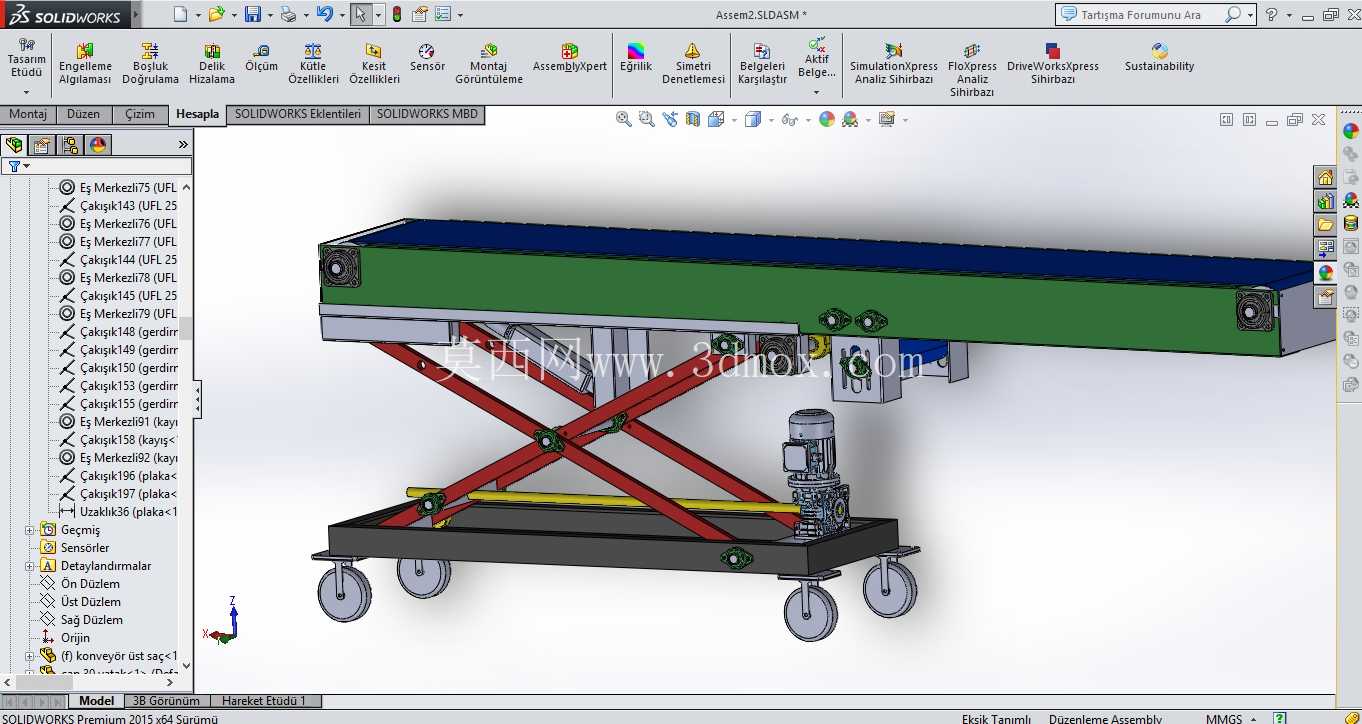Screen dimensions: 1362x724
Task: Switch to the PropertyManager panel tab
Action: pyautogui.click(x=42, y=145)
